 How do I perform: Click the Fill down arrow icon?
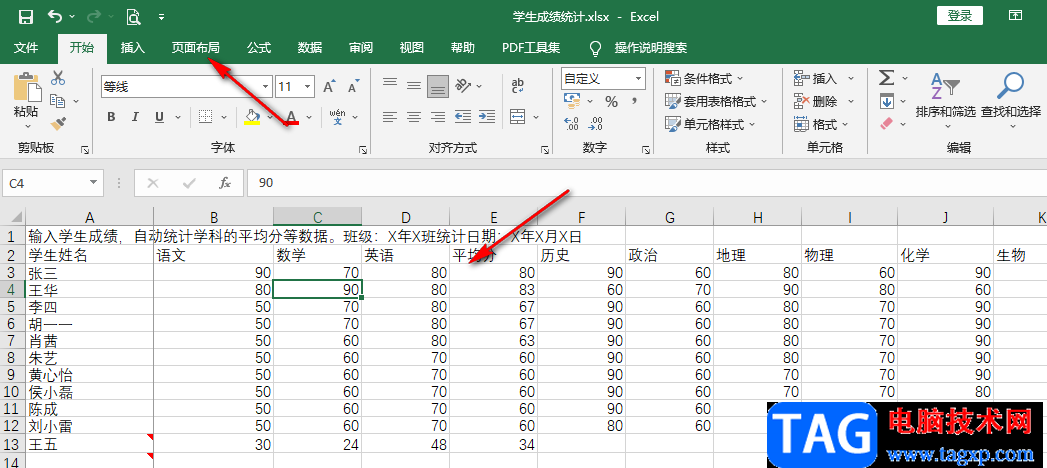(886, 101)
